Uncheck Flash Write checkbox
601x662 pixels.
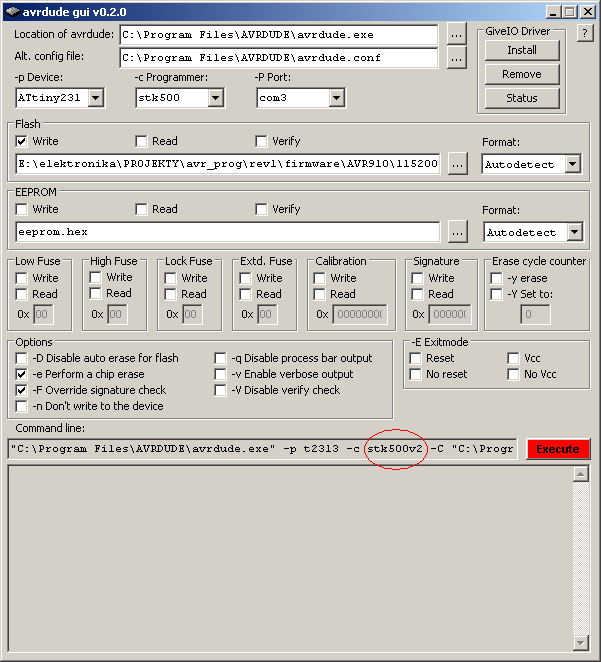[21, 141]
